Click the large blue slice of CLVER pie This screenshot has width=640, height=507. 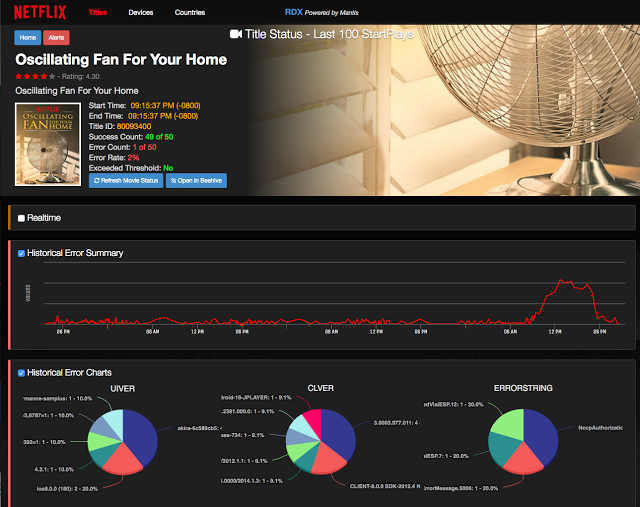[339, 433]
